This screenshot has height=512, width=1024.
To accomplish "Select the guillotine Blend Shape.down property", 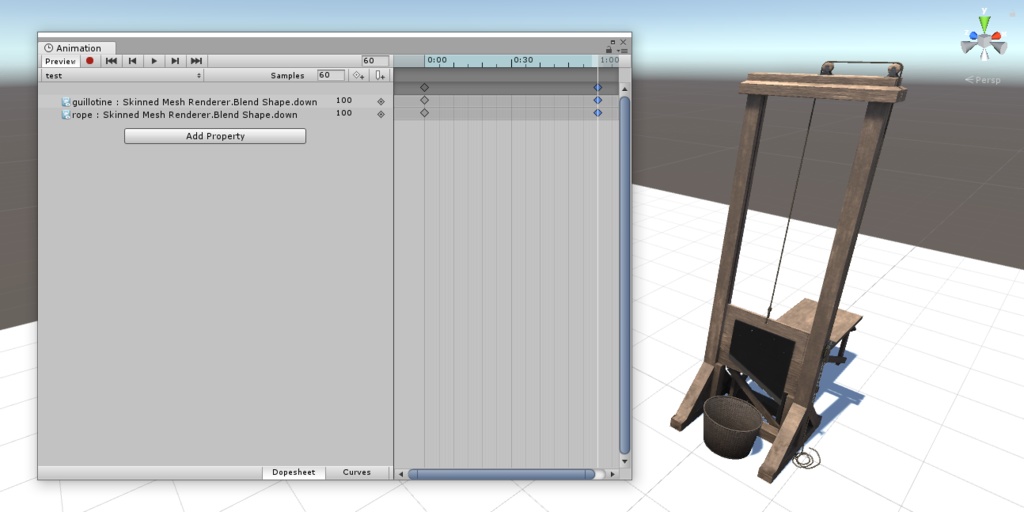I will pyautogui.click(x=195, y=102).
